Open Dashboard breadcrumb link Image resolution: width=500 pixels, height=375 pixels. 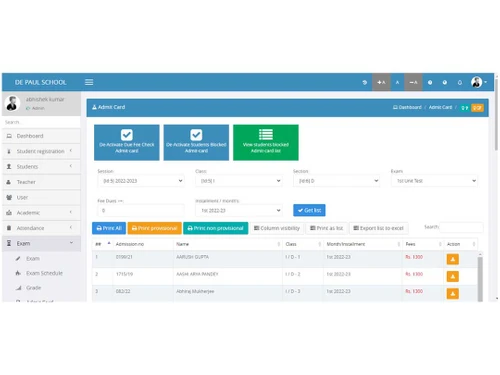[x=407, y=107]
